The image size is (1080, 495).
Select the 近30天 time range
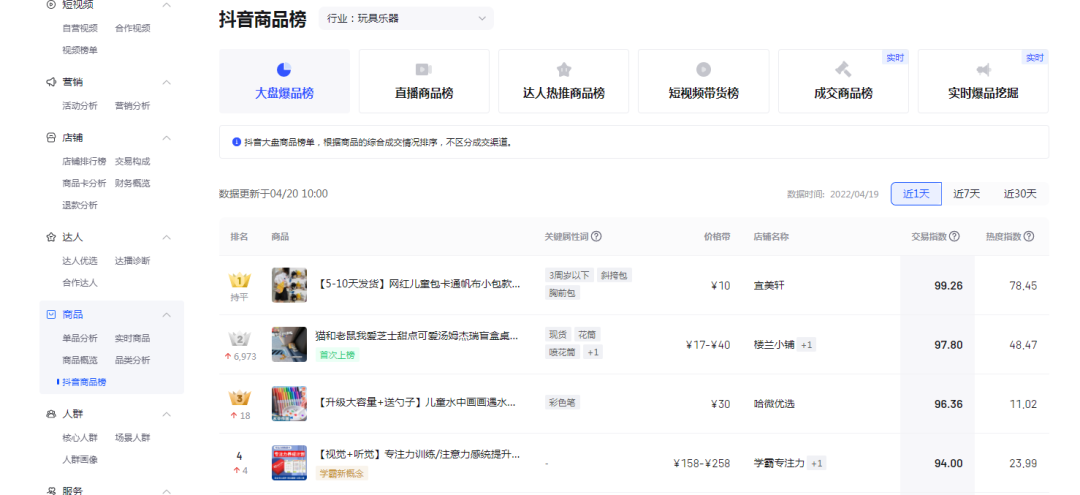pyautogui.click(x=1020, y=194)
